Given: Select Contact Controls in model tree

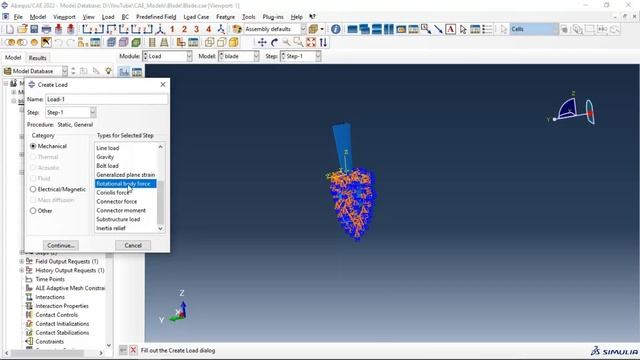Looking at the screenshot, I should coord(56,315).
